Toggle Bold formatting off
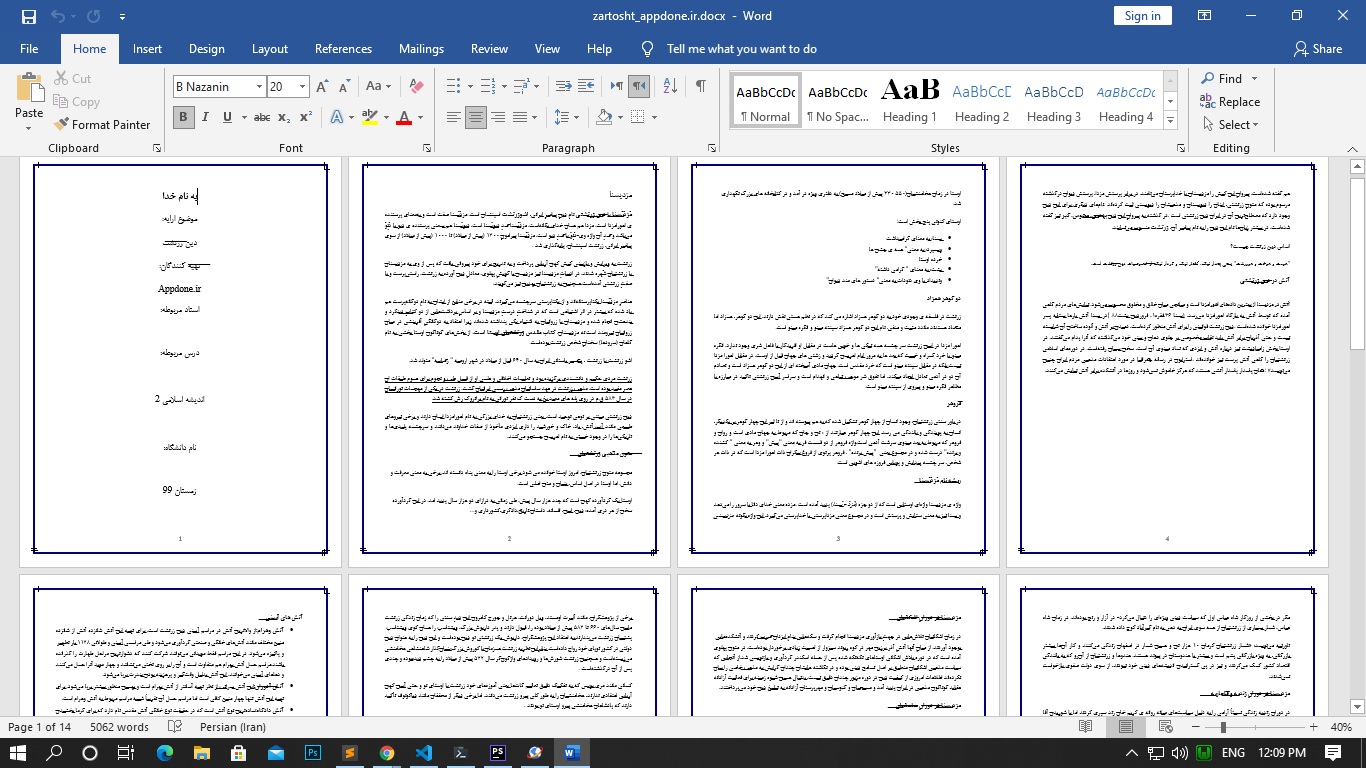Screen dimensions: 1366x768 [183, 118]
